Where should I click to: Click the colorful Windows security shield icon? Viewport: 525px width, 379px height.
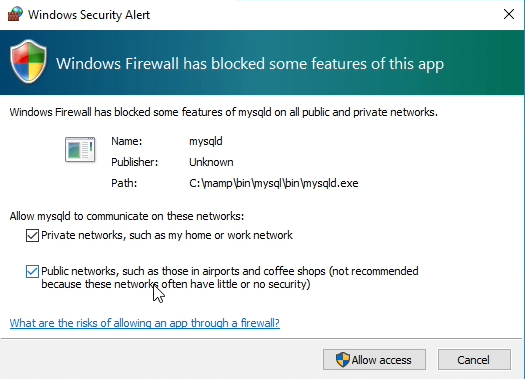click(28, 62)
